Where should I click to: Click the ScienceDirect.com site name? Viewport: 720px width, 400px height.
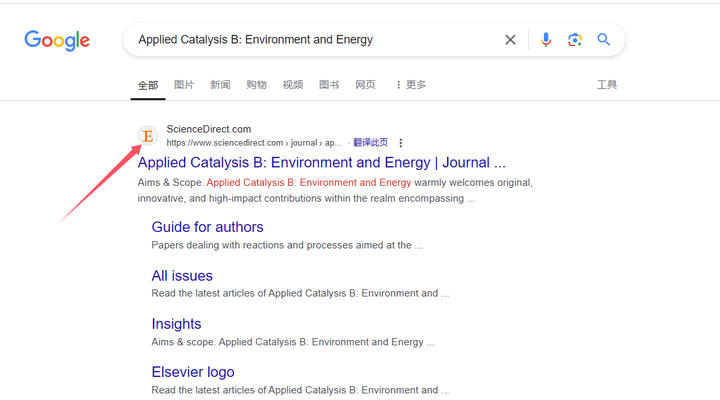coord(208,129)
